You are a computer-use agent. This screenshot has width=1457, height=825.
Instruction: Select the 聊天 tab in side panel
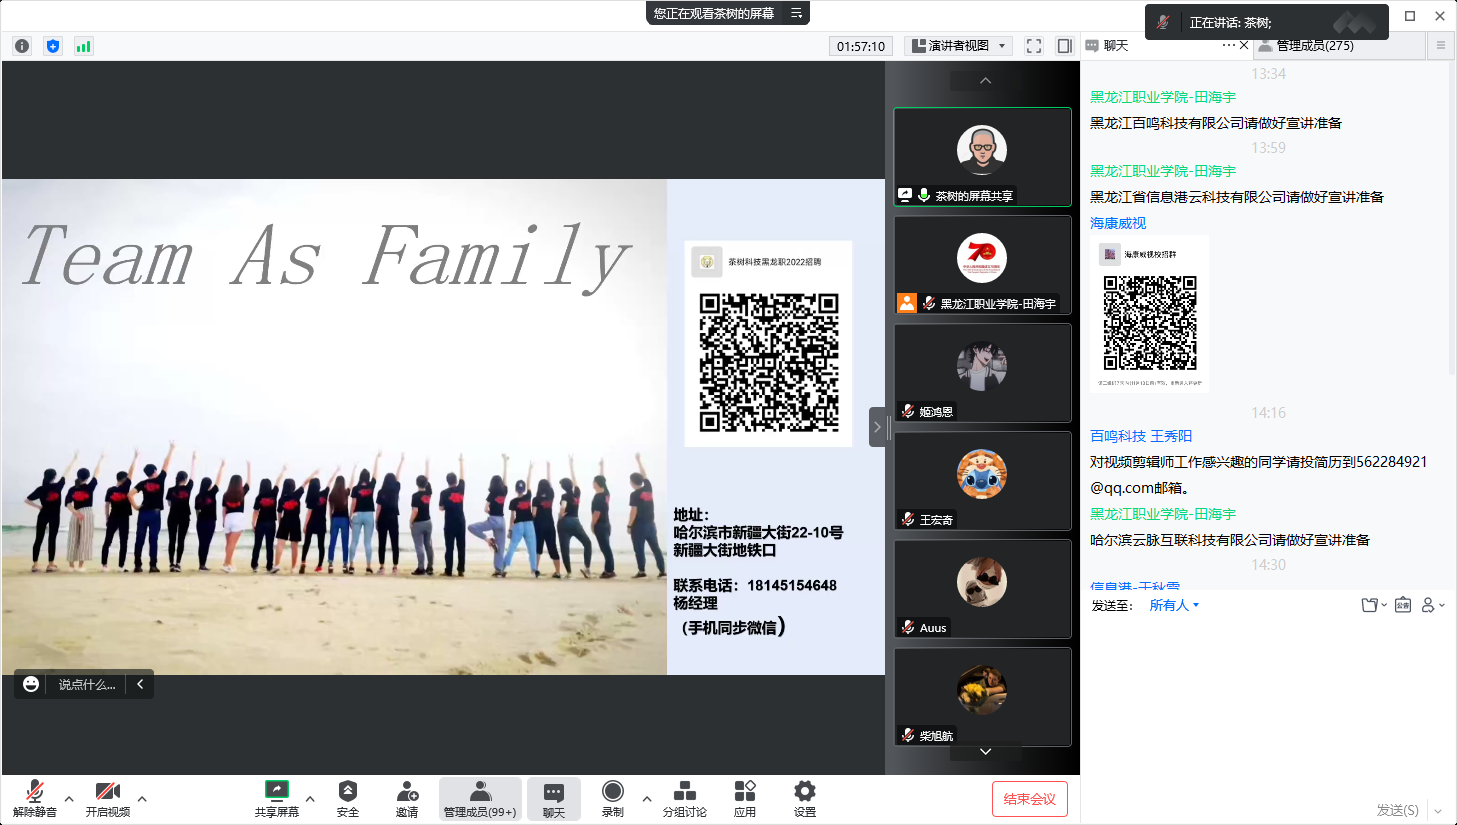click(x=1115, y=46)
